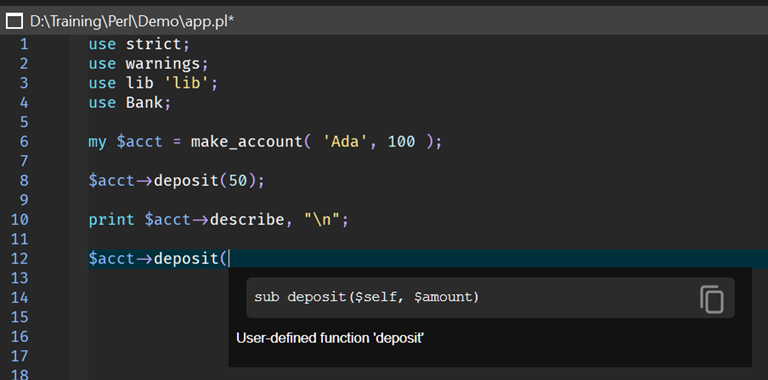Click the "\n" string on line 10
This screenshot has height=380, width=768.
[322, 219]
